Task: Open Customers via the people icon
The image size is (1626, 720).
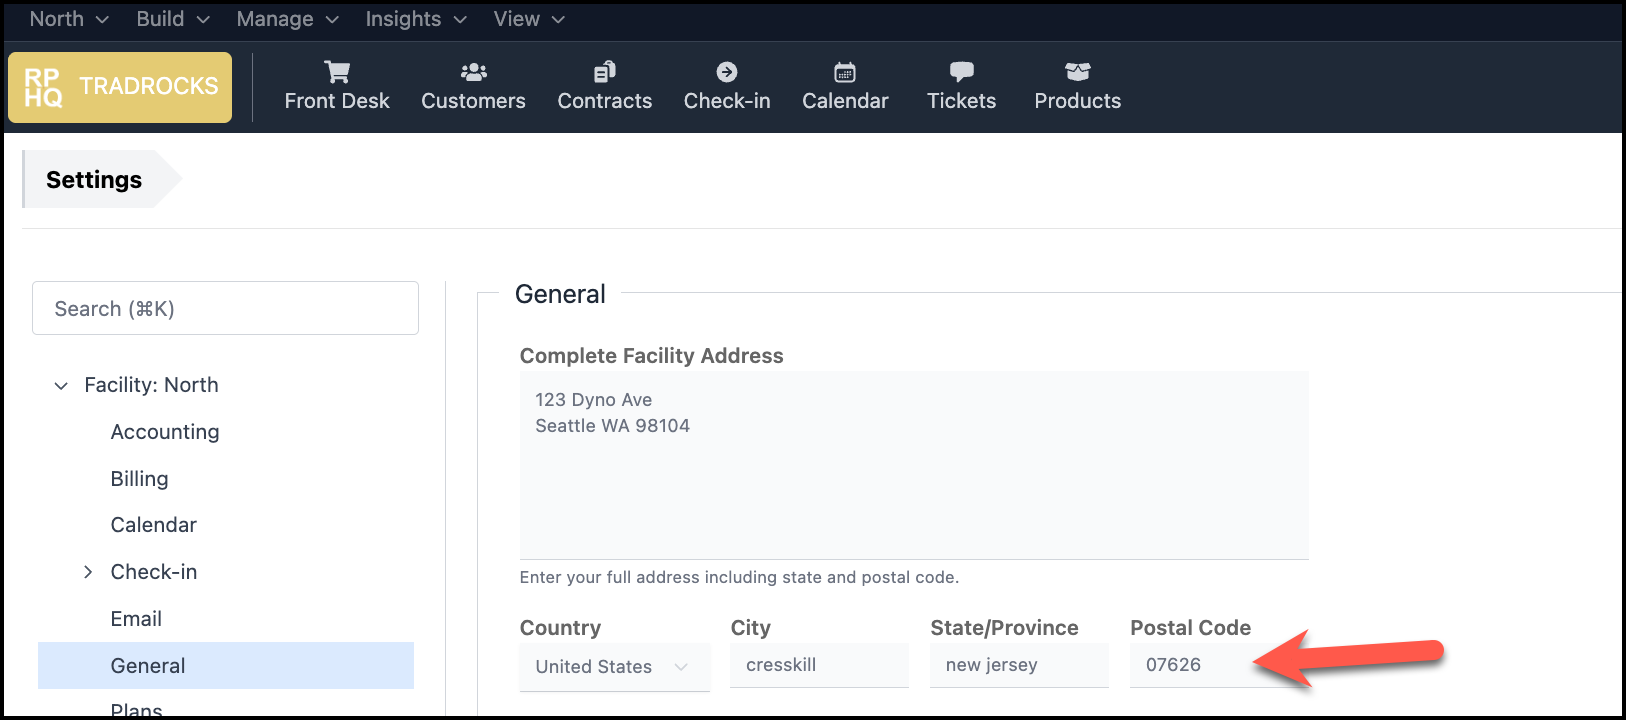Action: (473, 72)
